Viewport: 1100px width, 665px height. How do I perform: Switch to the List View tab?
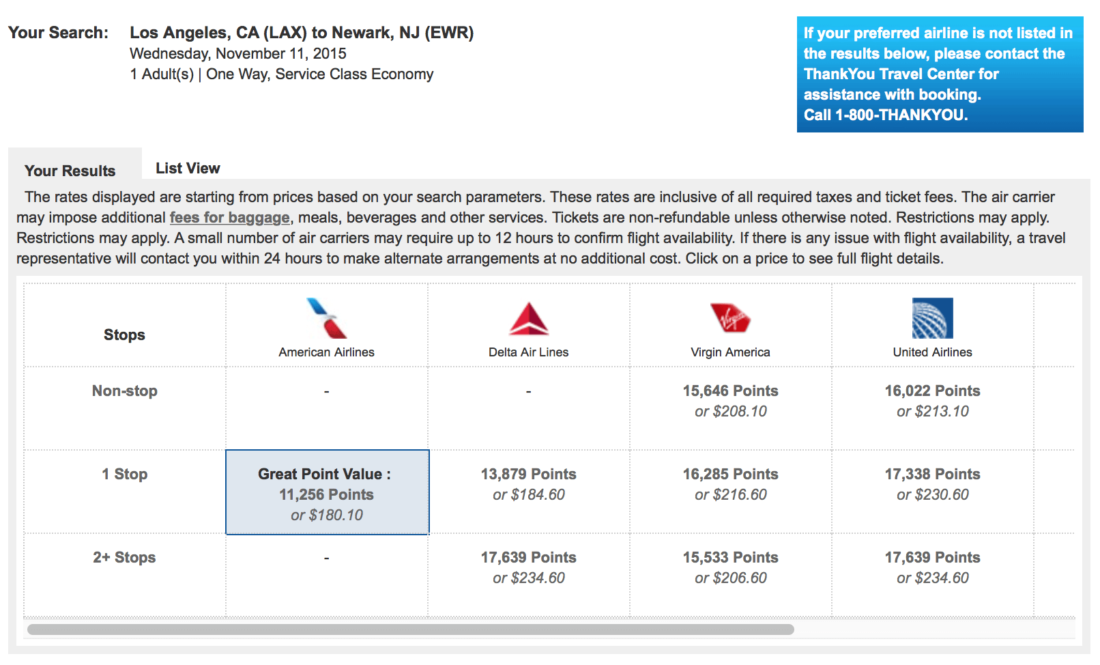click(187, 168)
